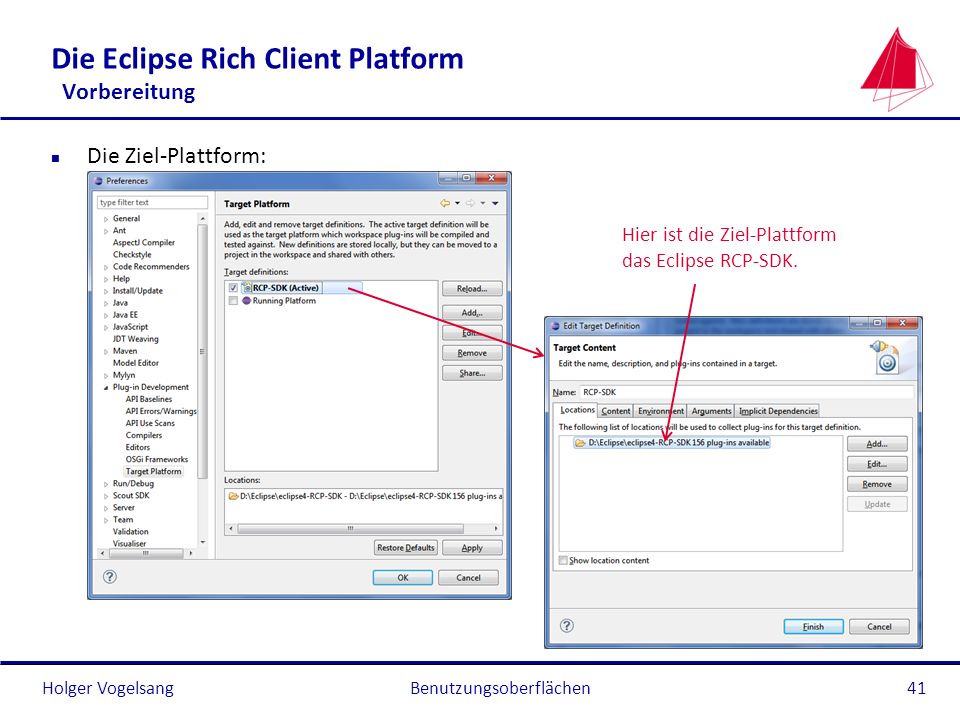This screenshot has width=960, height=720.
Task: Open the view menu dropdown in Target Platform header
Action: pyautogui.click(x=495, y=203)
